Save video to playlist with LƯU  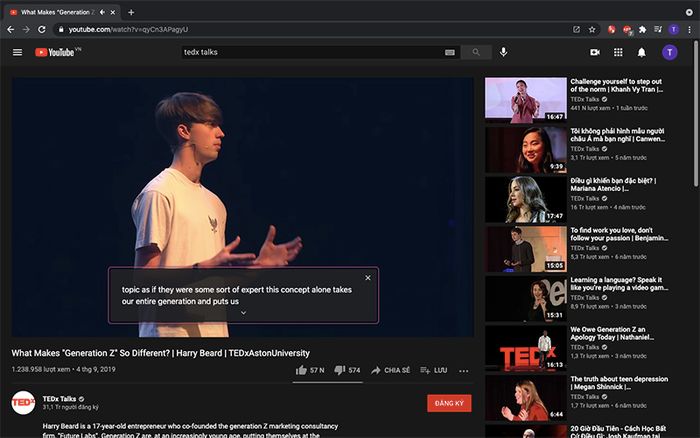433,370
